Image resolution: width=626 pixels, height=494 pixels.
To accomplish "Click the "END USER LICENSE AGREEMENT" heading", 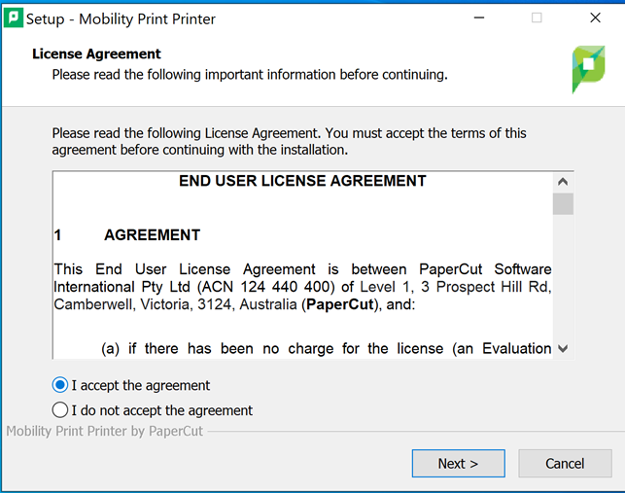I will [302, 181].
